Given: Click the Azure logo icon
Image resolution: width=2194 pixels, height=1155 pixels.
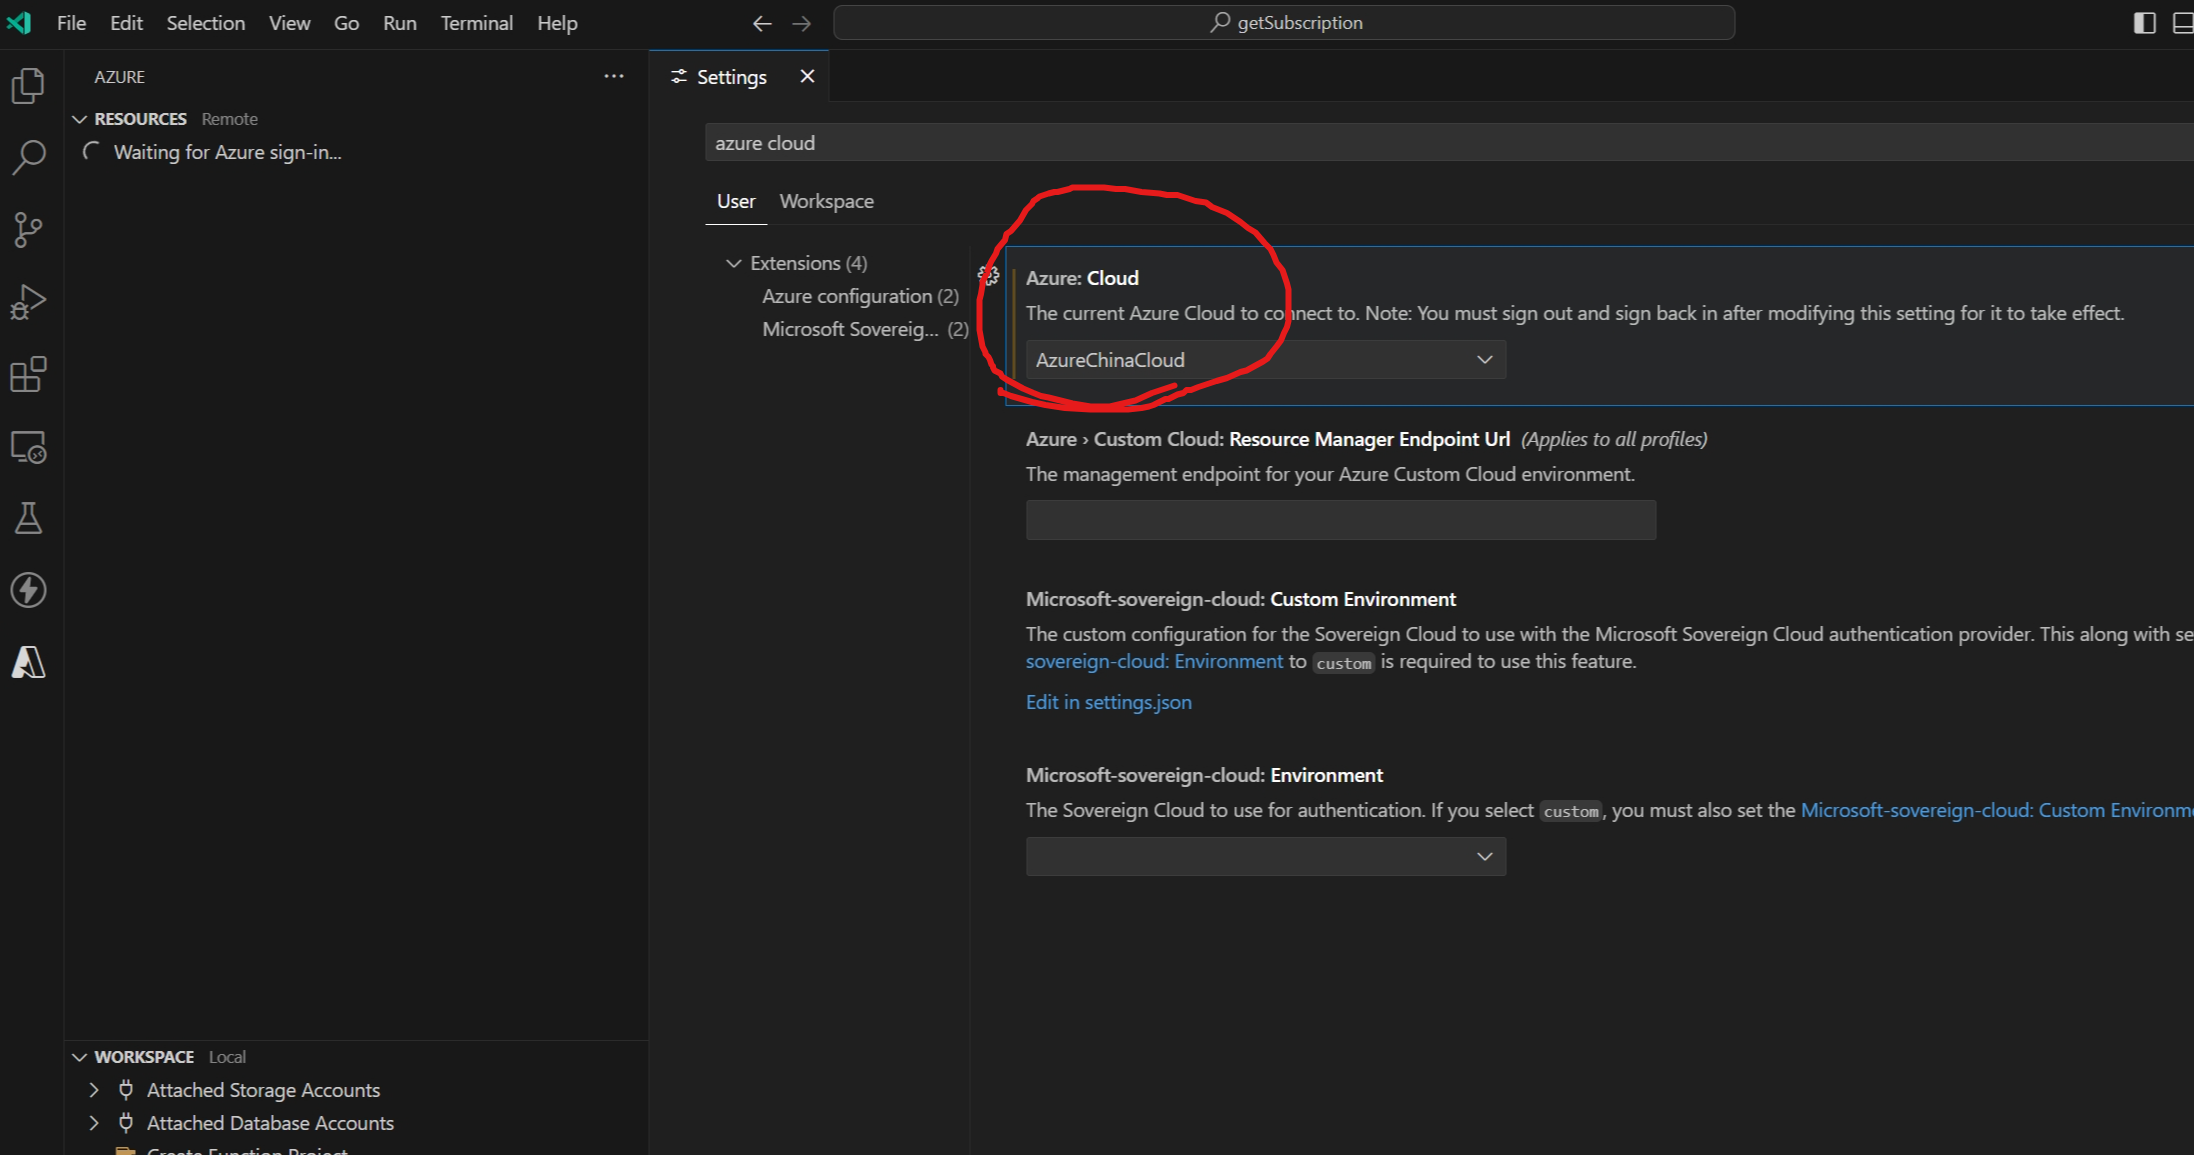Looking at the screenshot, I should 28,662.
